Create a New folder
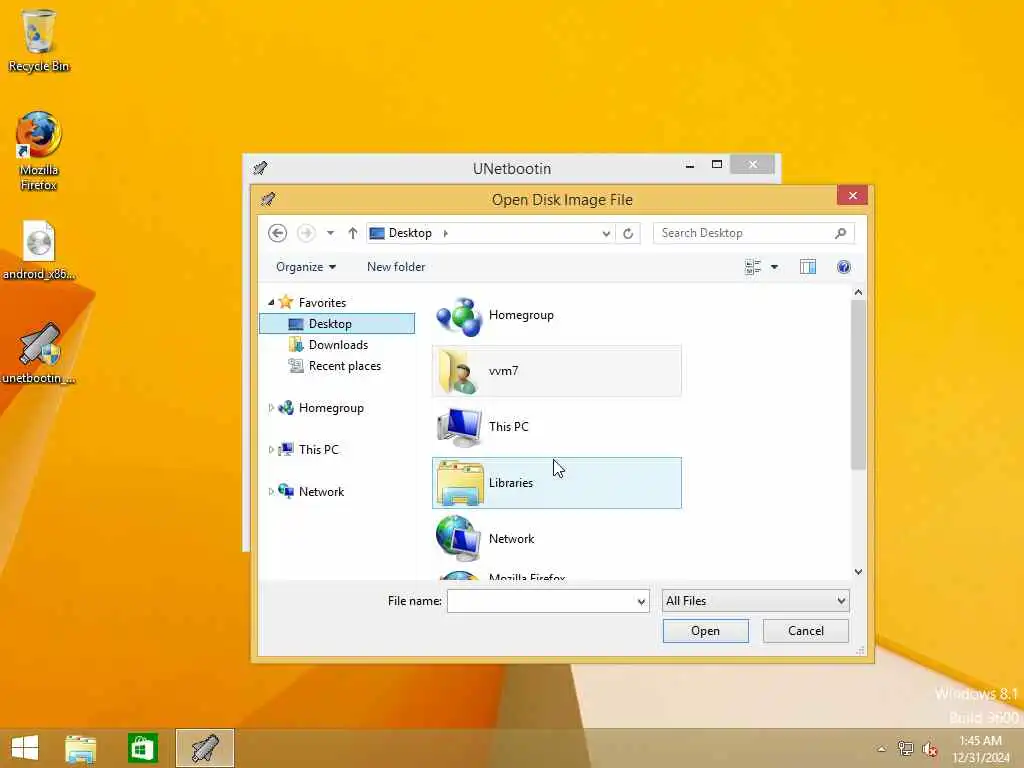The width and height of the screenshot is (1024, 768). click(x=396, y=267)
